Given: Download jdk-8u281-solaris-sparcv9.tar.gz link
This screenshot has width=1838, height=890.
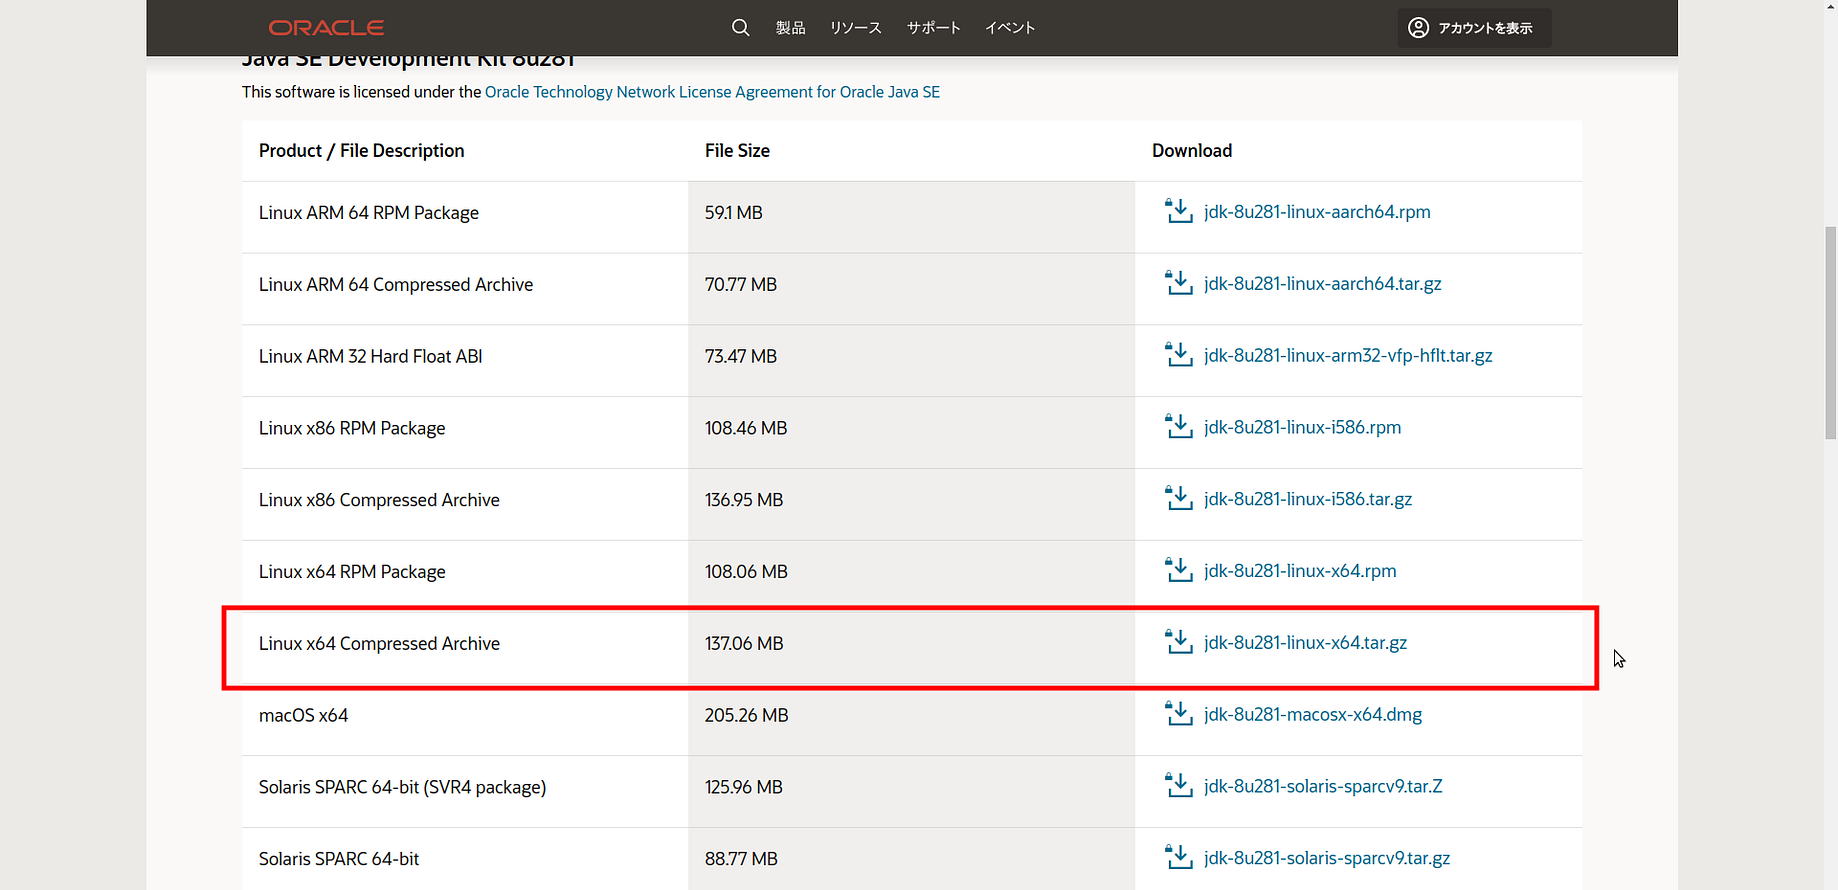Looking at the screenshot, I should (x=1327, y=858).
